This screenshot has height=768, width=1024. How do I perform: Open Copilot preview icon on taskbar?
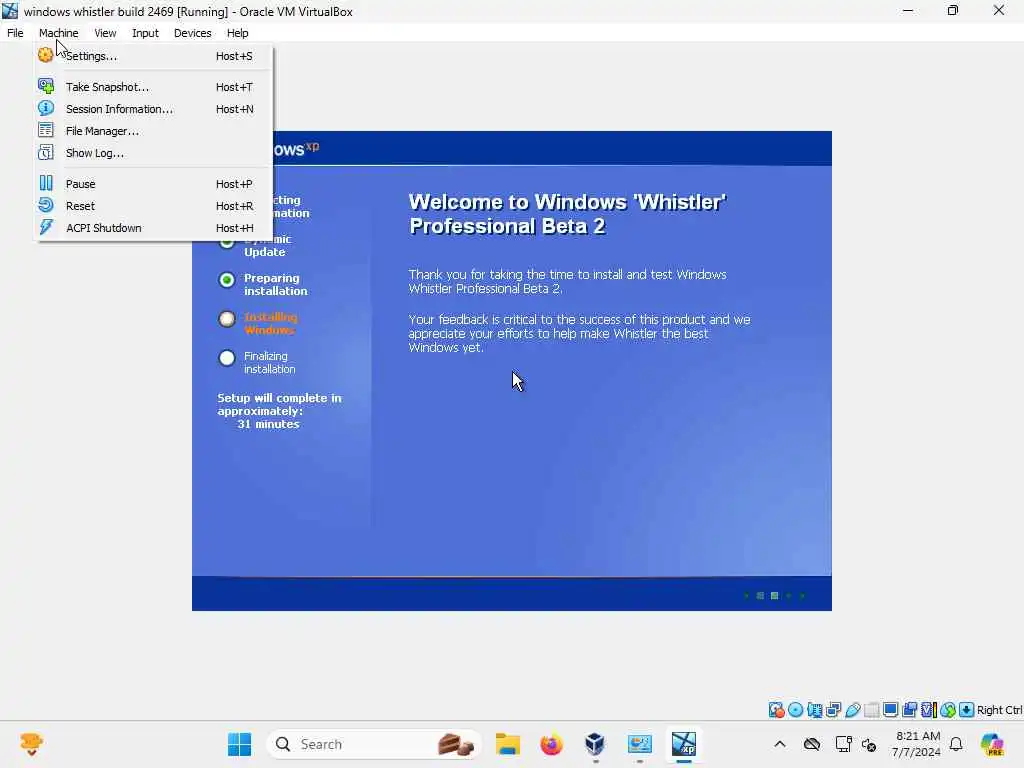[992, 744]
